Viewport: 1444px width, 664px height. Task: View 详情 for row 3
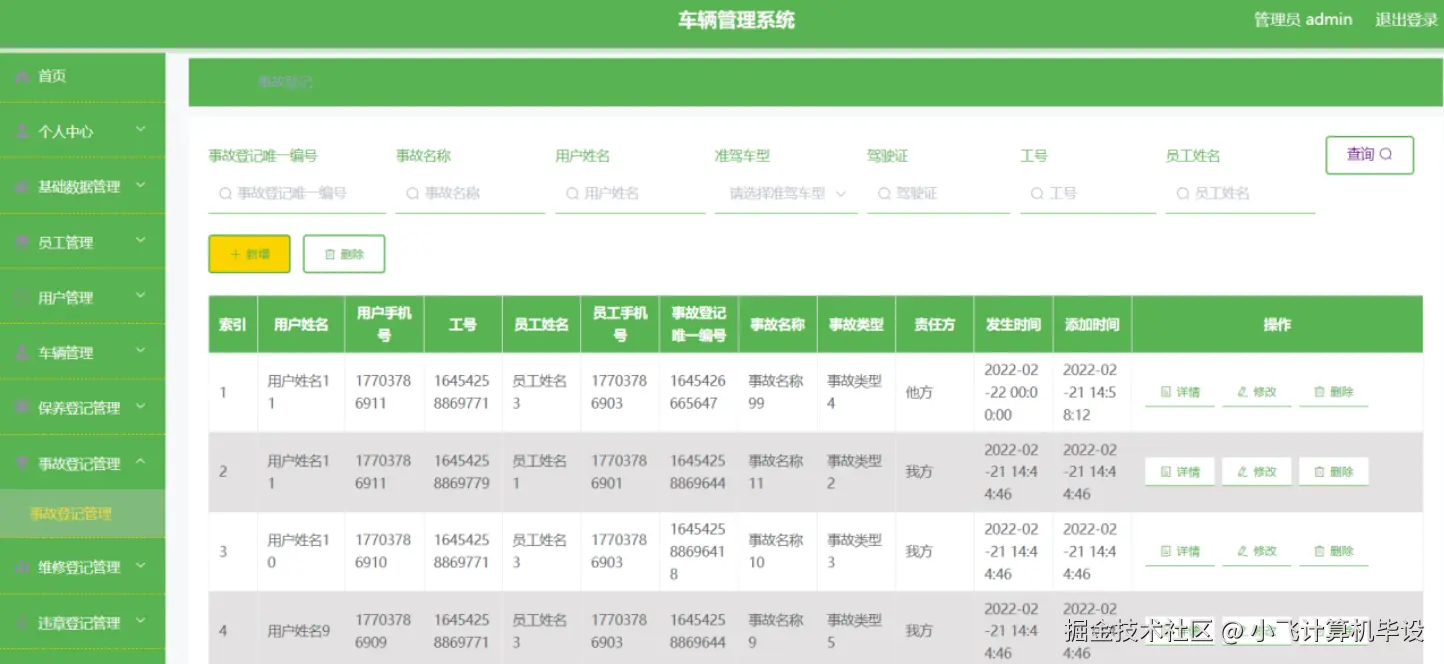(1180, 551)
